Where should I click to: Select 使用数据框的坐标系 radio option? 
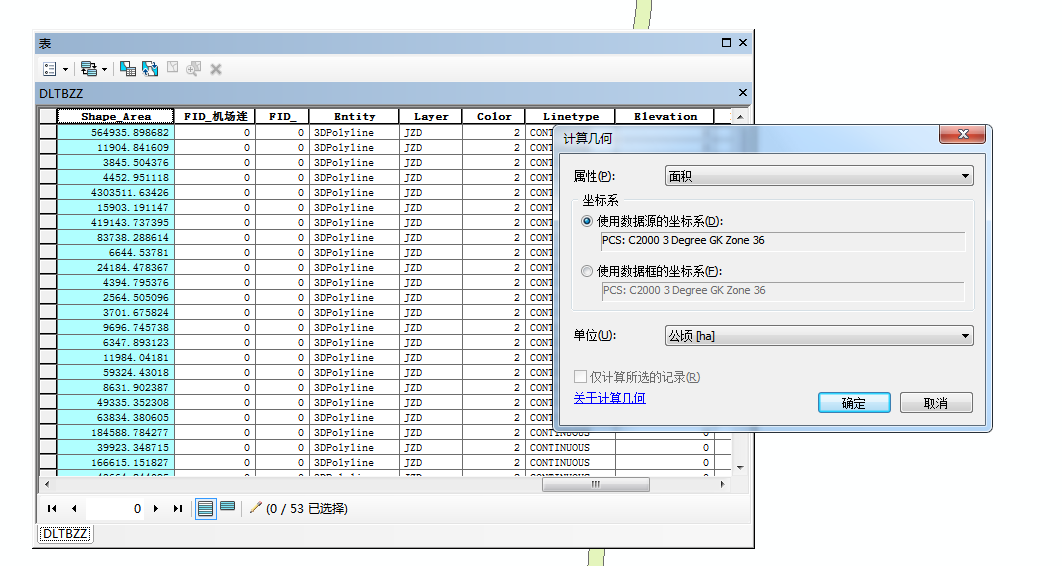pyautogui.click(x=587, y=271)
